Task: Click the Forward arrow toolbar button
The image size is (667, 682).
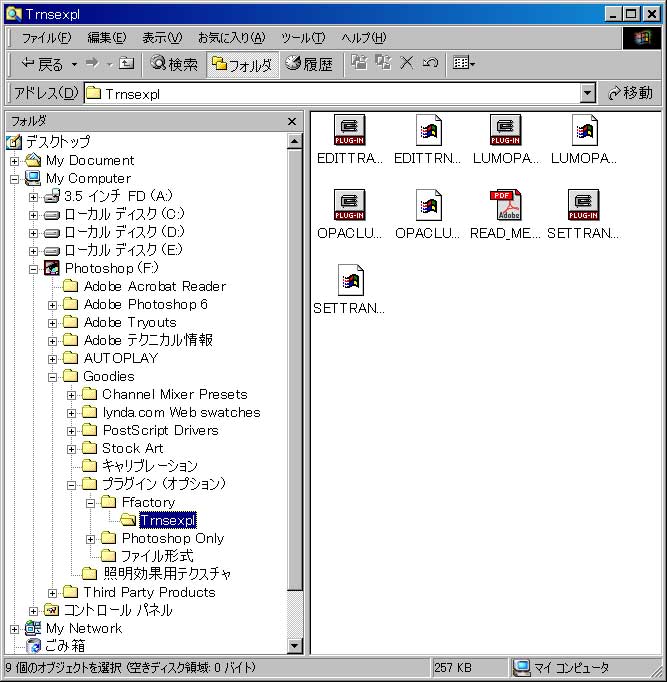Action: coord(92,64)
